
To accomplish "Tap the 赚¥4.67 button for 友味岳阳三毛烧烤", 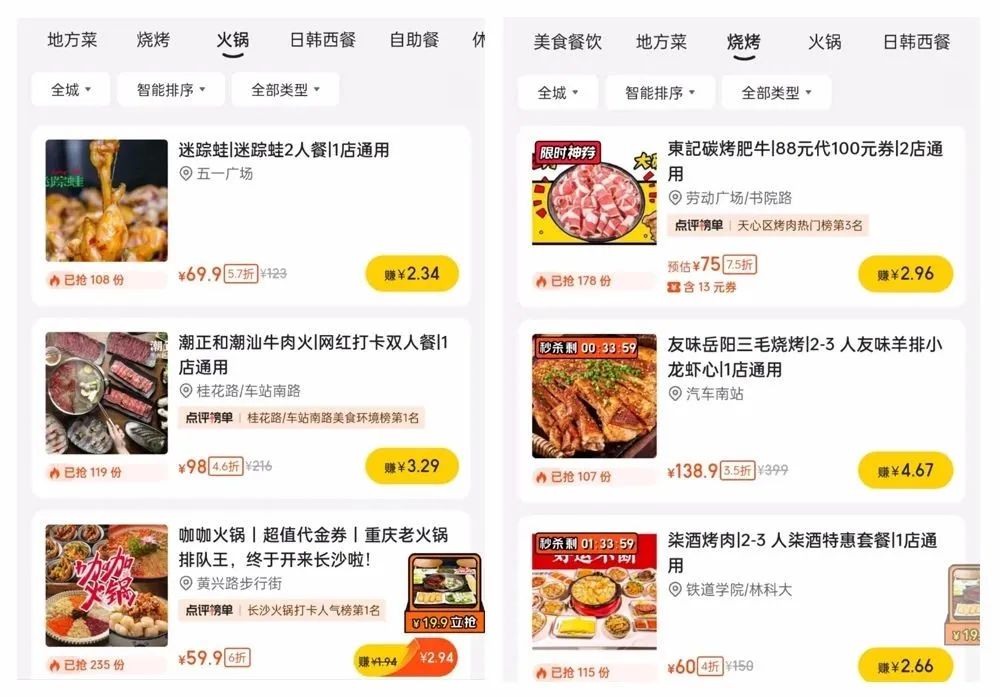I will pos(906,471).
